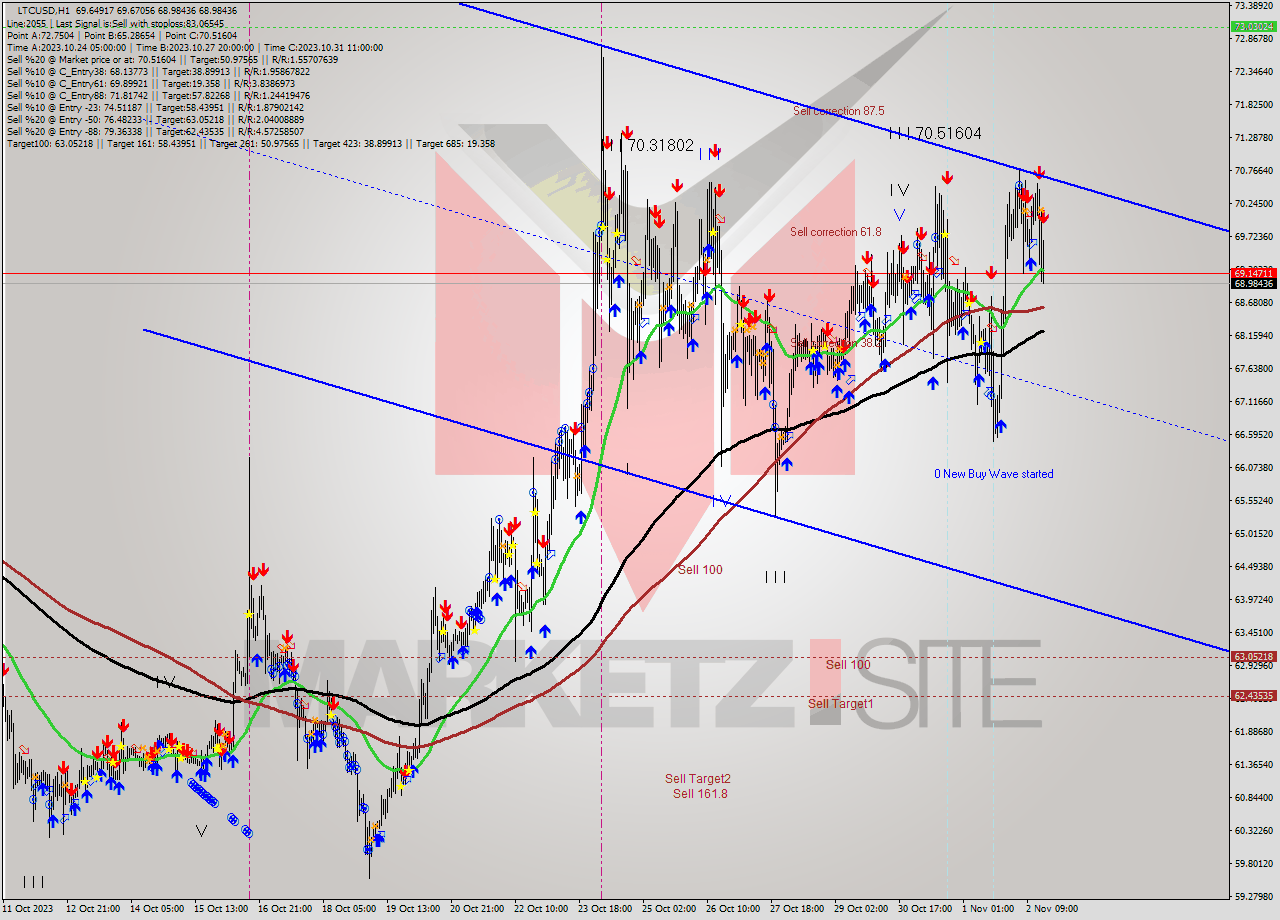
Task: Click the 'Sell 161.8' label
Action: pyautogui.click(x=700, y=794)
